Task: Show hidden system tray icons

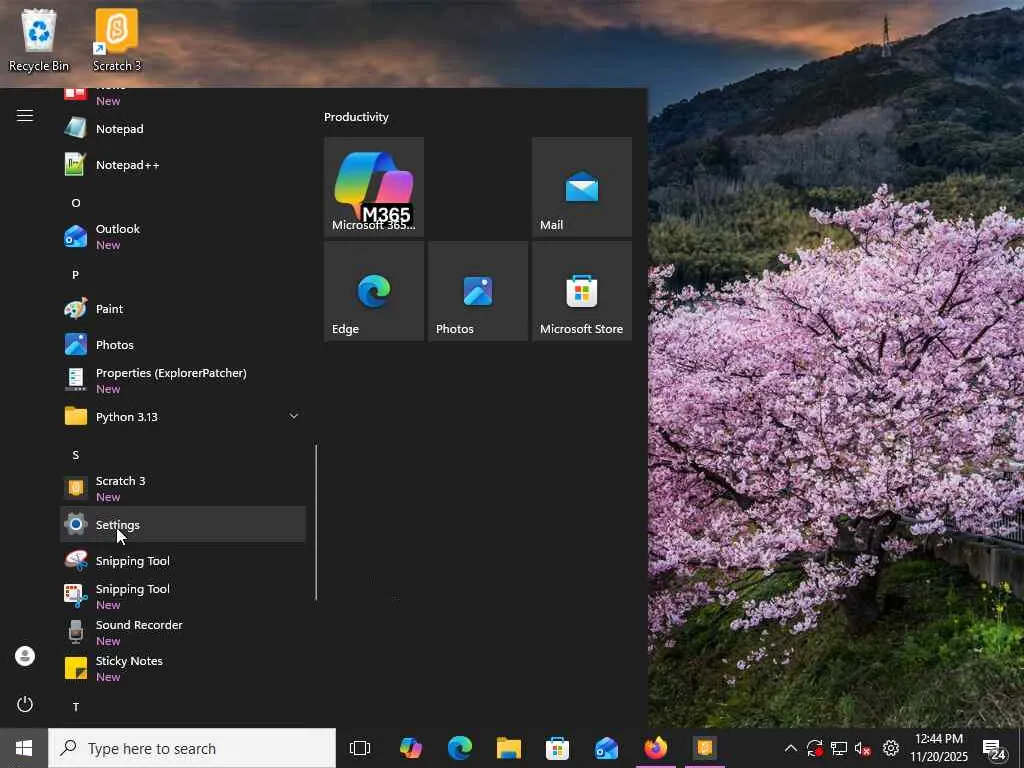Action: (790, 748)
